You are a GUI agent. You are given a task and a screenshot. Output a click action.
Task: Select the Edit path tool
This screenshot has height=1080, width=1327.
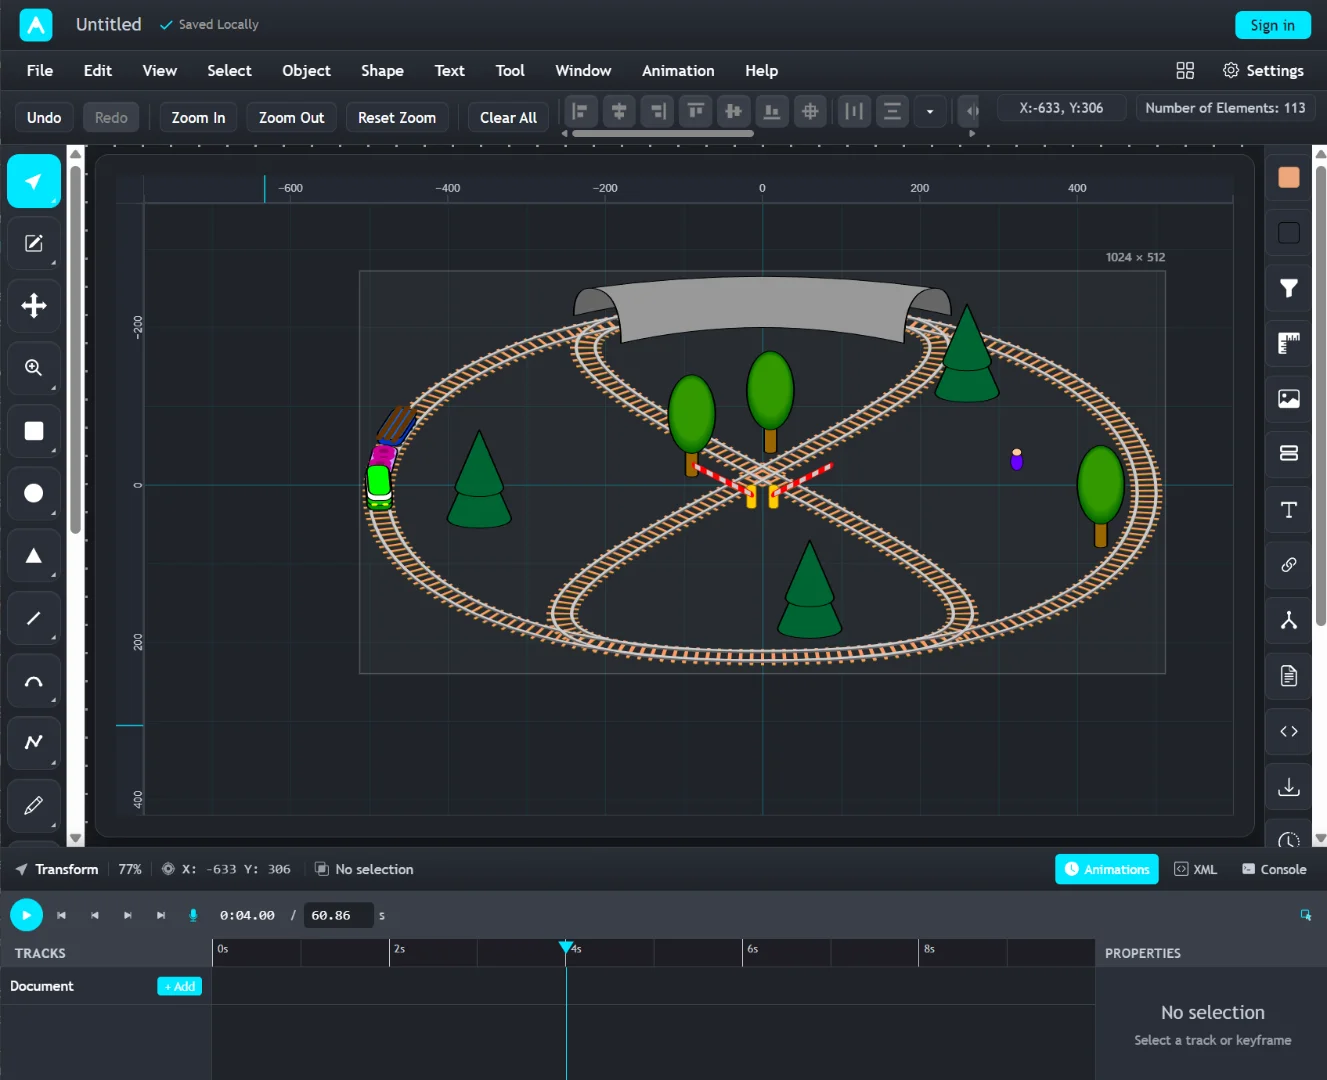click(x=34, y=244)
